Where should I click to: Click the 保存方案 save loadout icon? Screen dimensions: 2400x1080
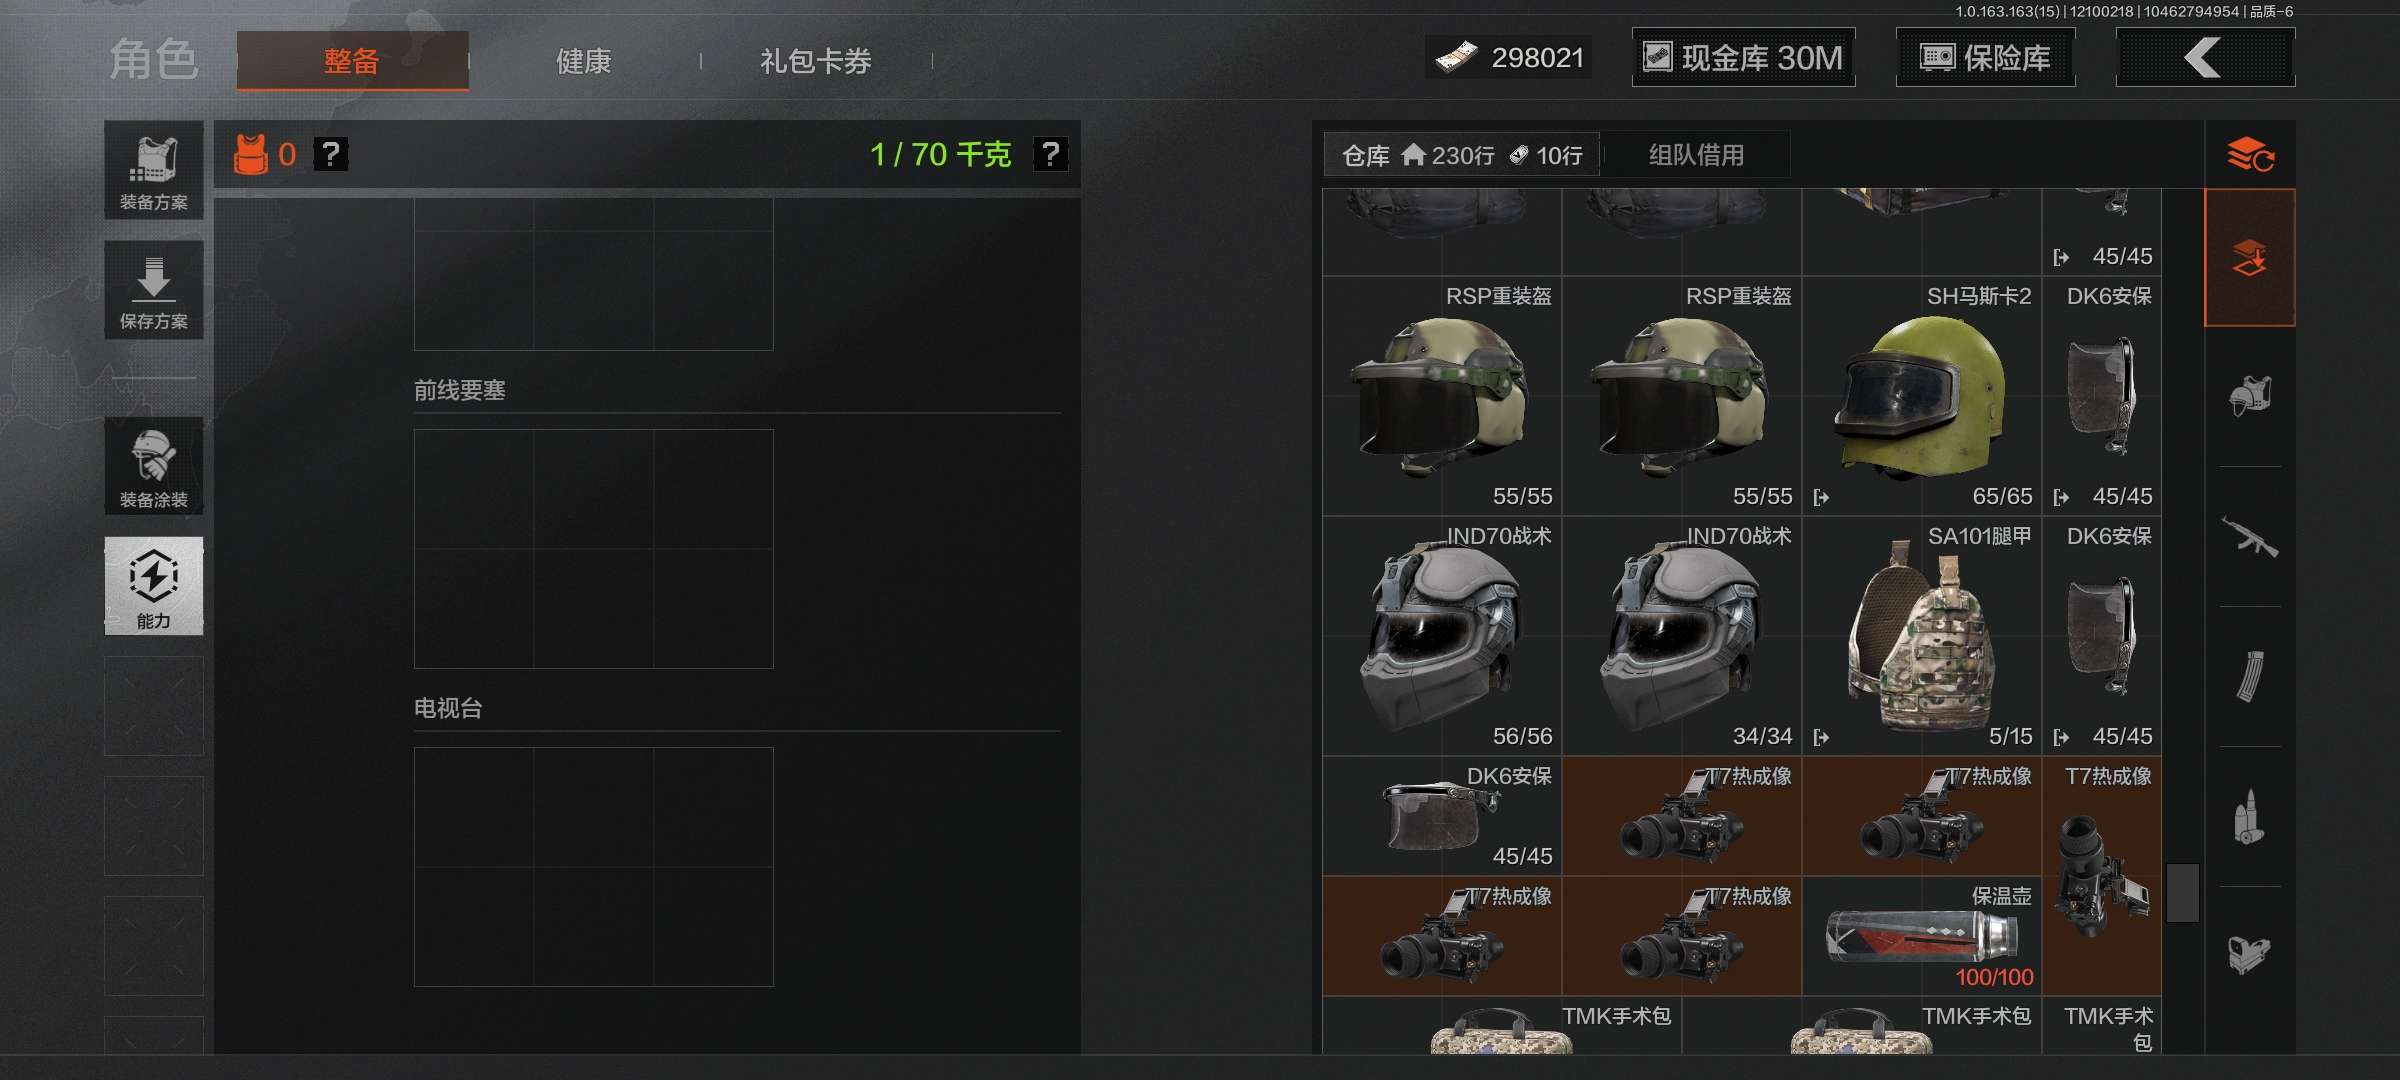pos(154,290)
